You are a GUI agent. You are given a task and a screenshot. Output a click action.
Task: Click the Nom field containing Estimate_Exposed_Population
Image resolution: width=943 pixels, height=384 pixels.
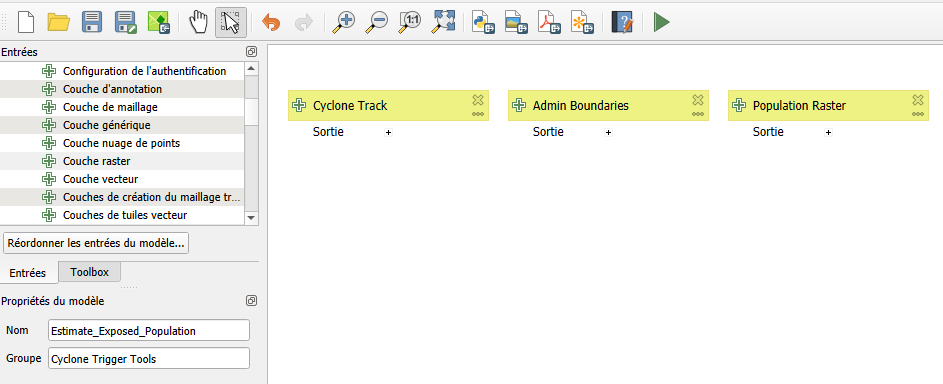pos(149,331)
